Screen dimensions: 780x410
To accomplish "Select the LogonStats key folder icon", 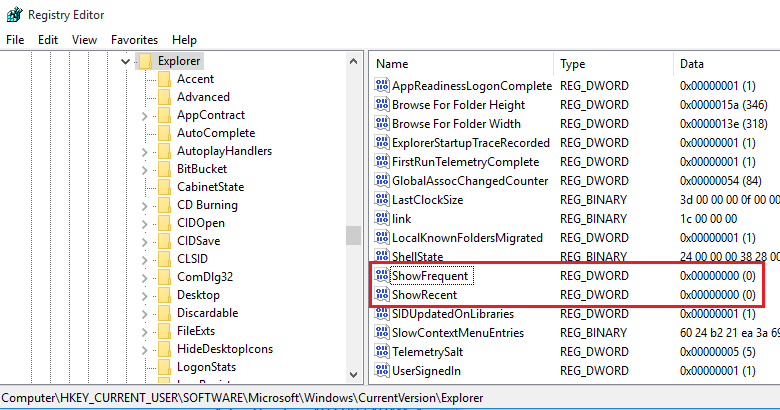I will (164, 367).
